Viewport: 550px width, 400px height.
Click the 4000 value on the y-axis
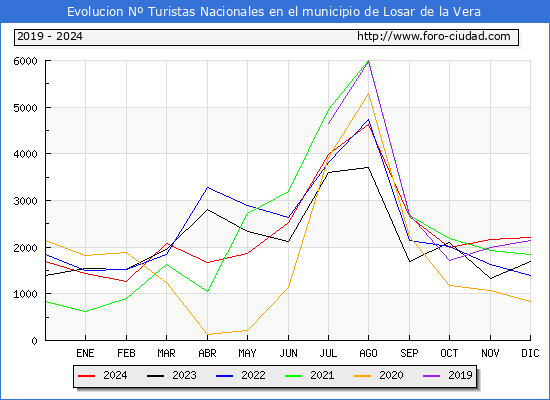[x=25, y=154]
